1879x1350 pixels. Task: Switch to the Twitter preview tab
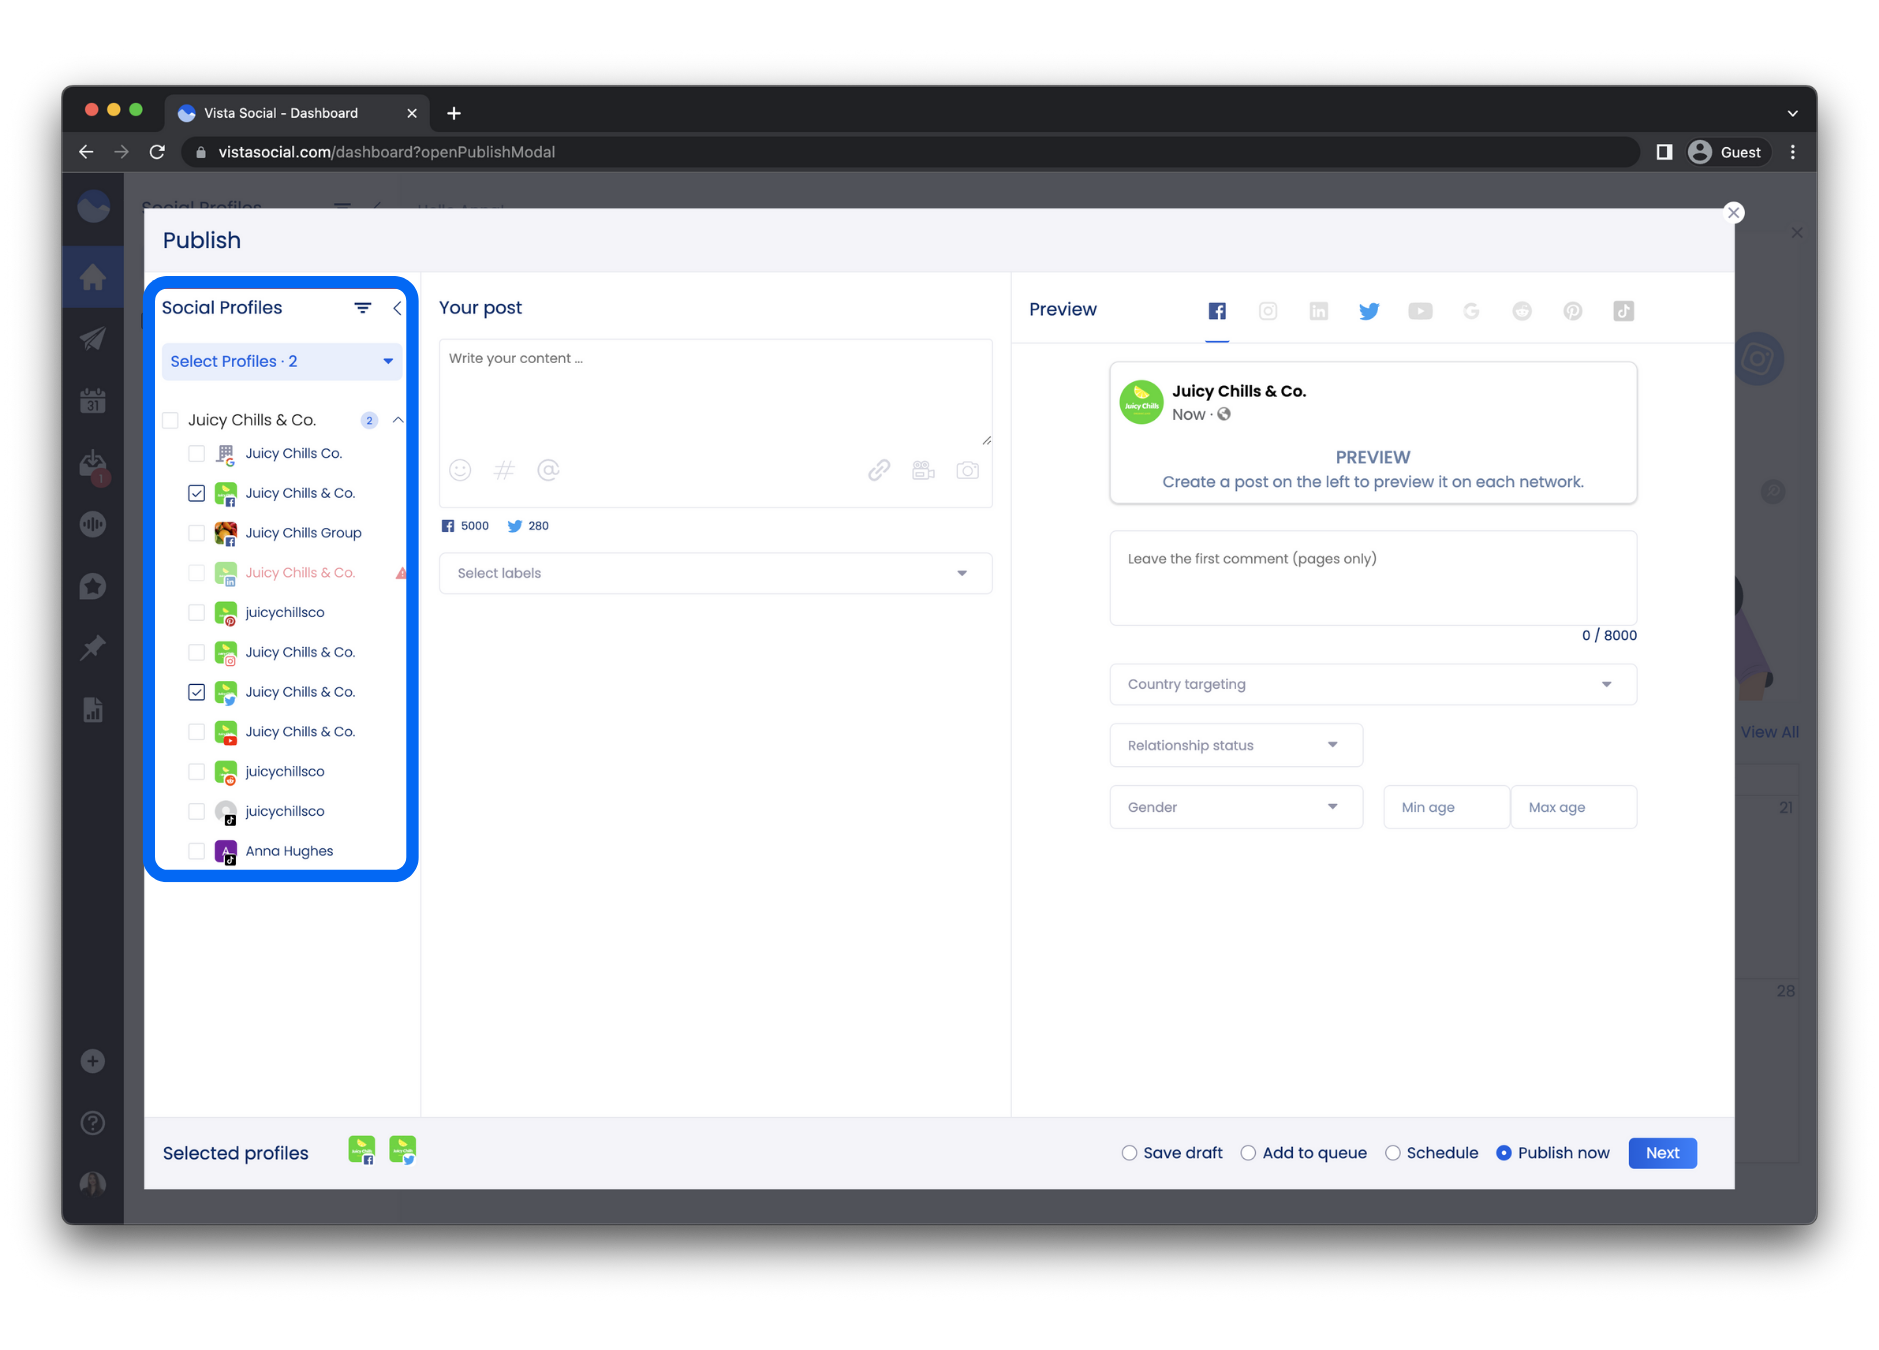coord(1369,311)
